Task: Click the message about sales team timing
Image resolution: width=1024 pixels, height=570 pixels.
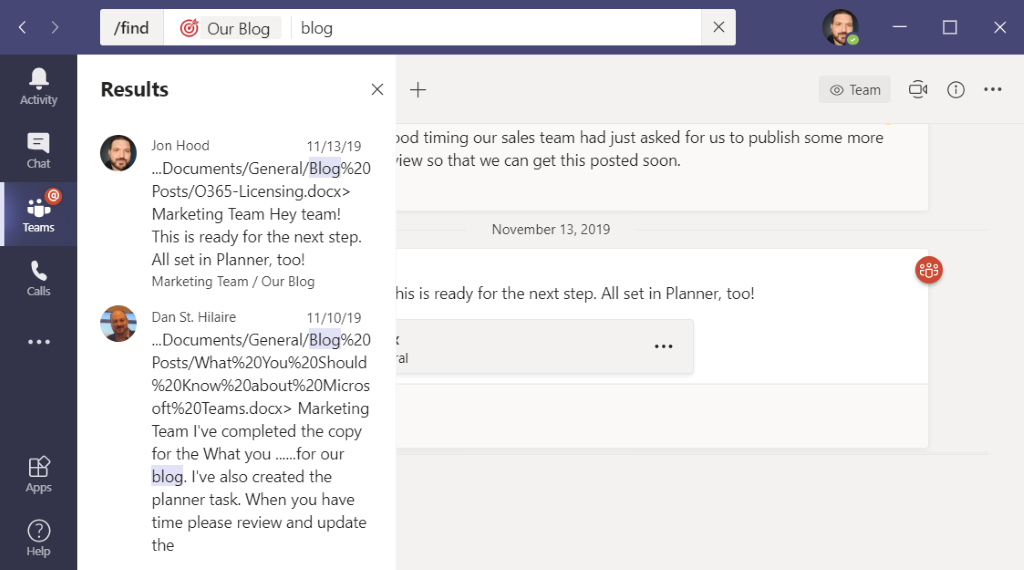Action: (x=640, y=149)
